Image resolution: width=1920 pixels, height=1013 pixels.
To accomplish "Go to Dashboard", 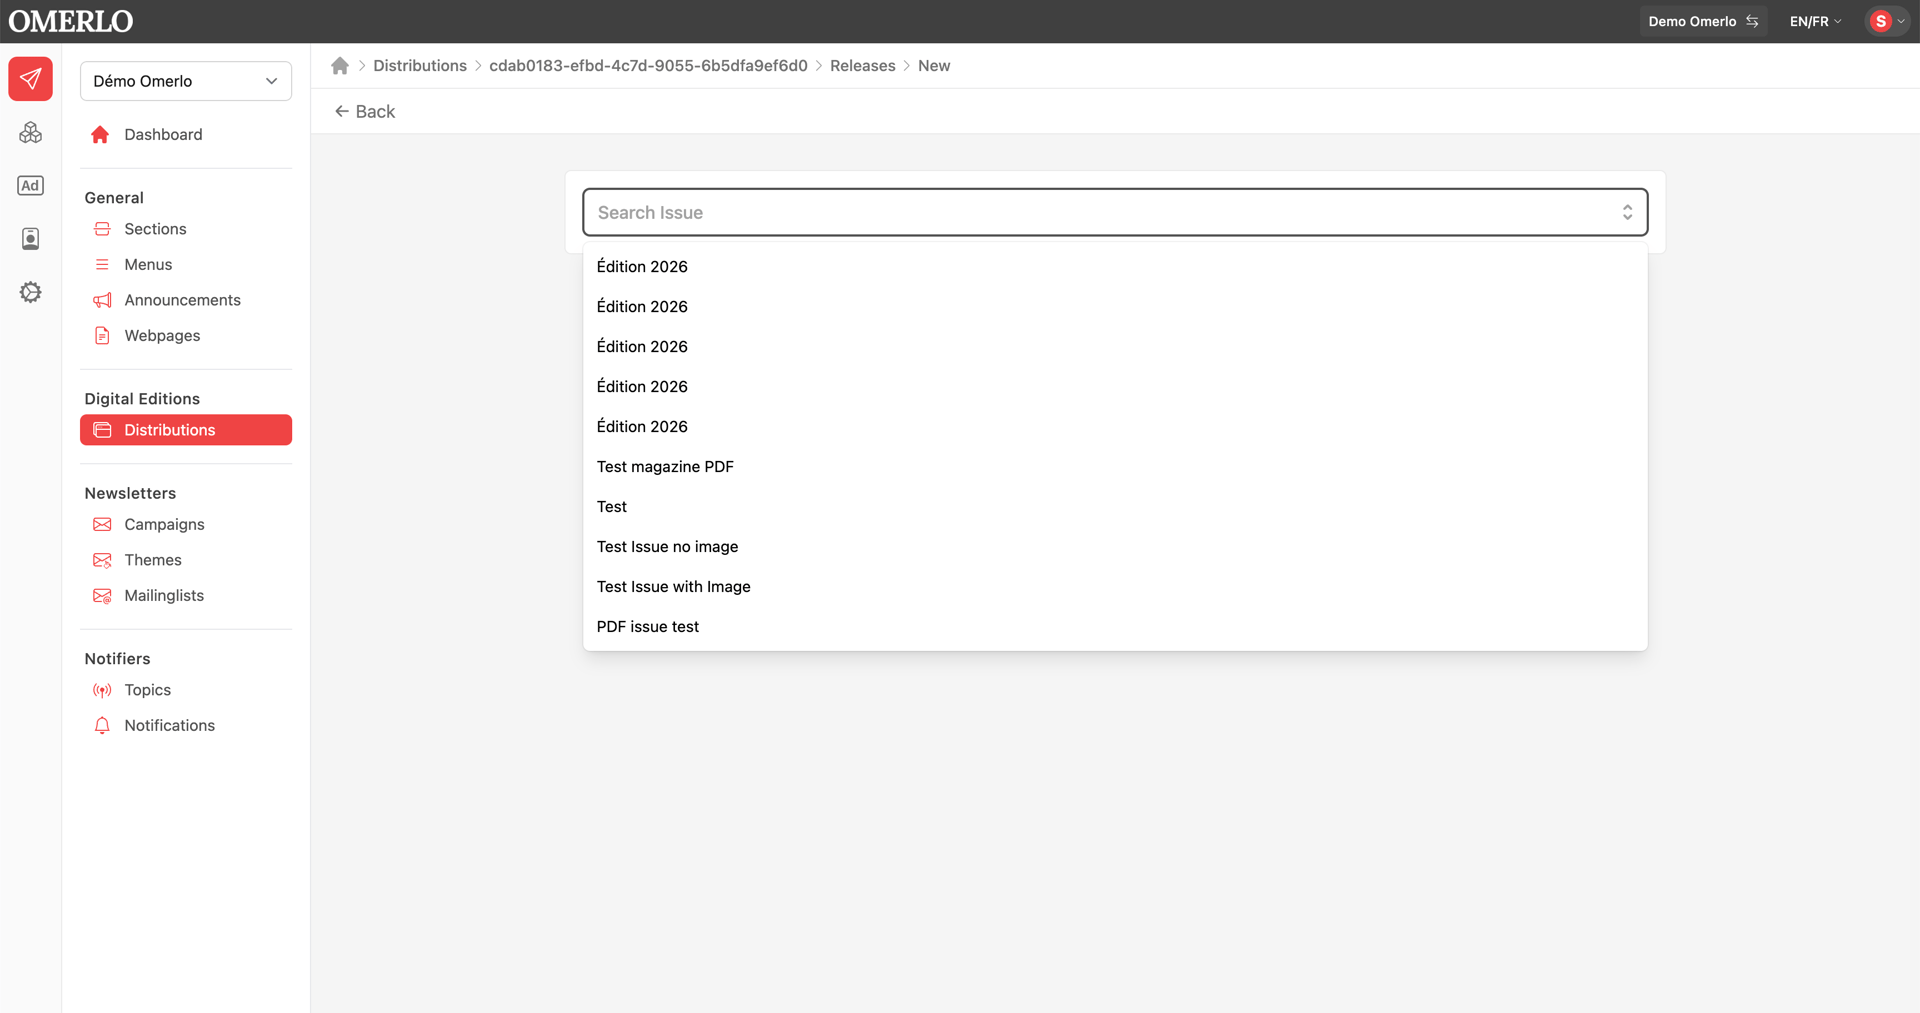I will (163, 135).
